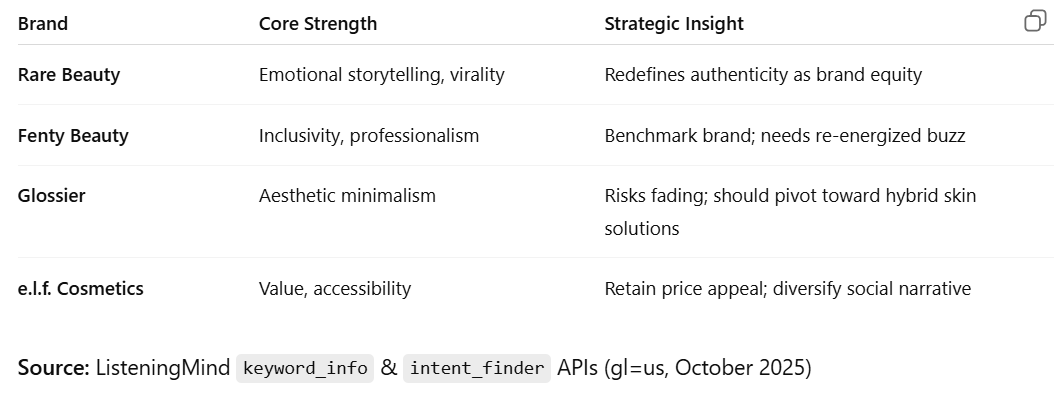Click the Aesthetic minimalism cell
The image size is (1060, 417).
pyautogui.click(x=347, y=196)
